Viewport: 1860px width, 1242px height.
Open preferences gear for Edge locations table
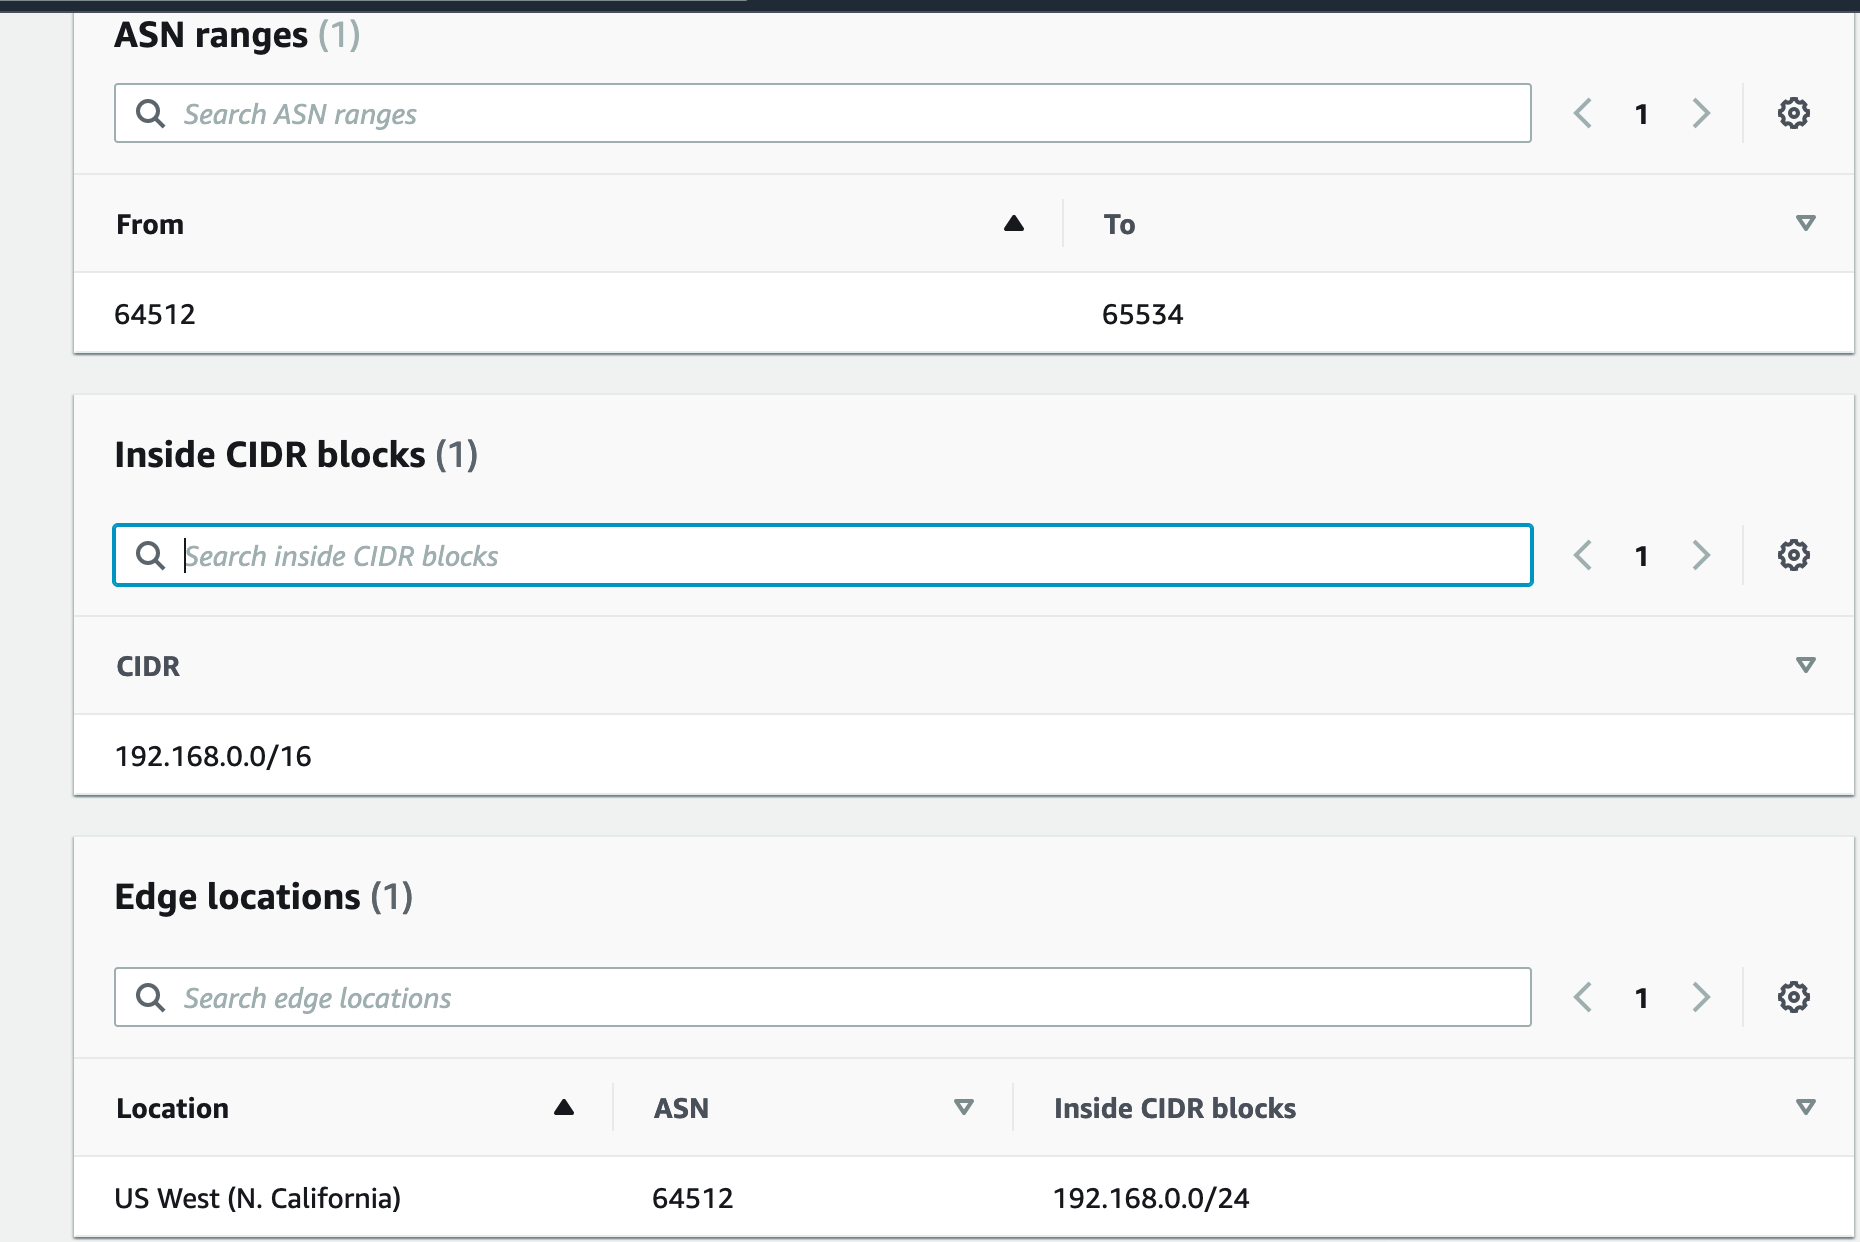point(1793,997)
